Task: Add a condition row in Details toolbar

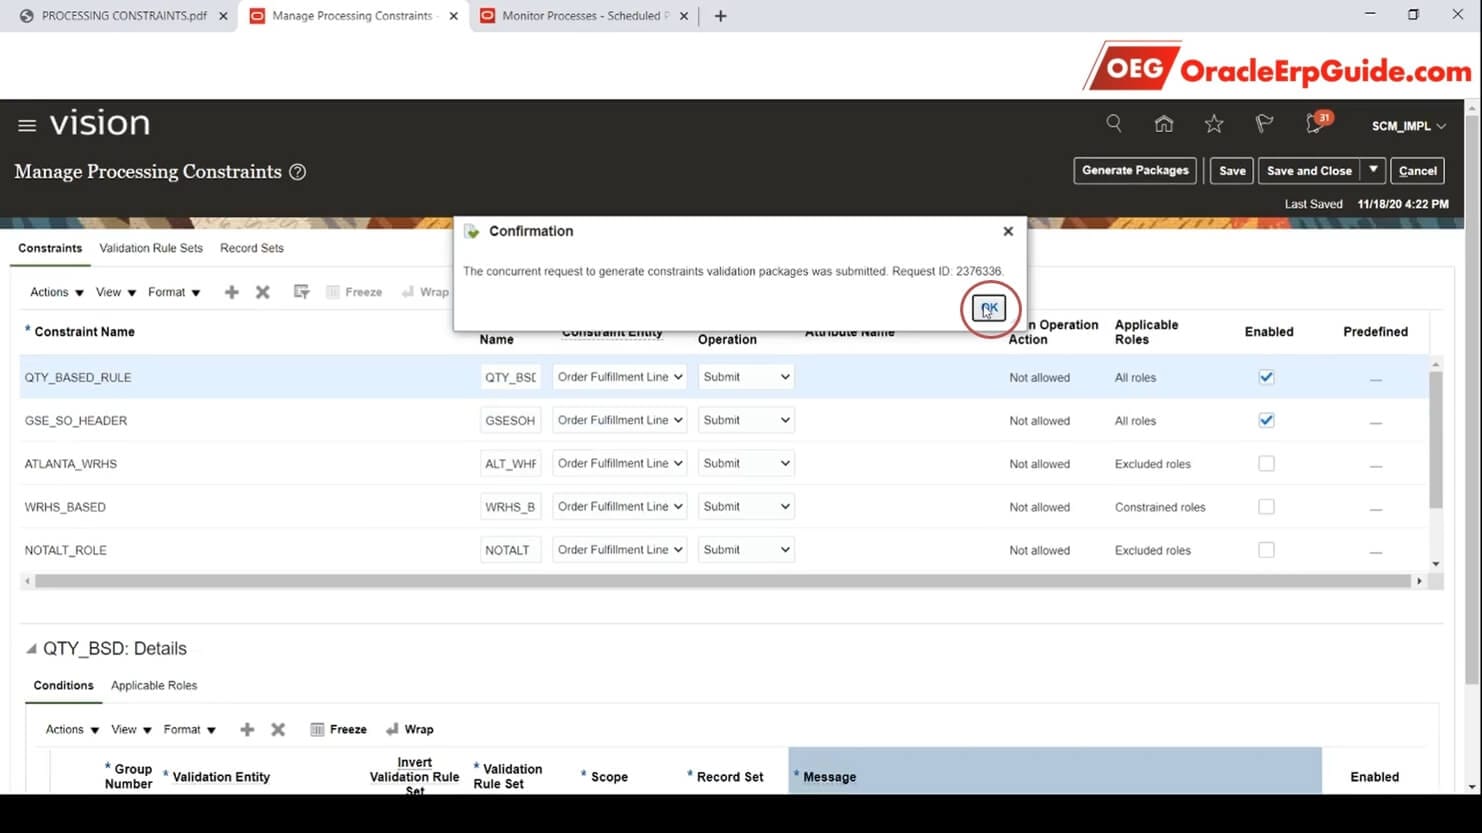Action: (247, 729)
